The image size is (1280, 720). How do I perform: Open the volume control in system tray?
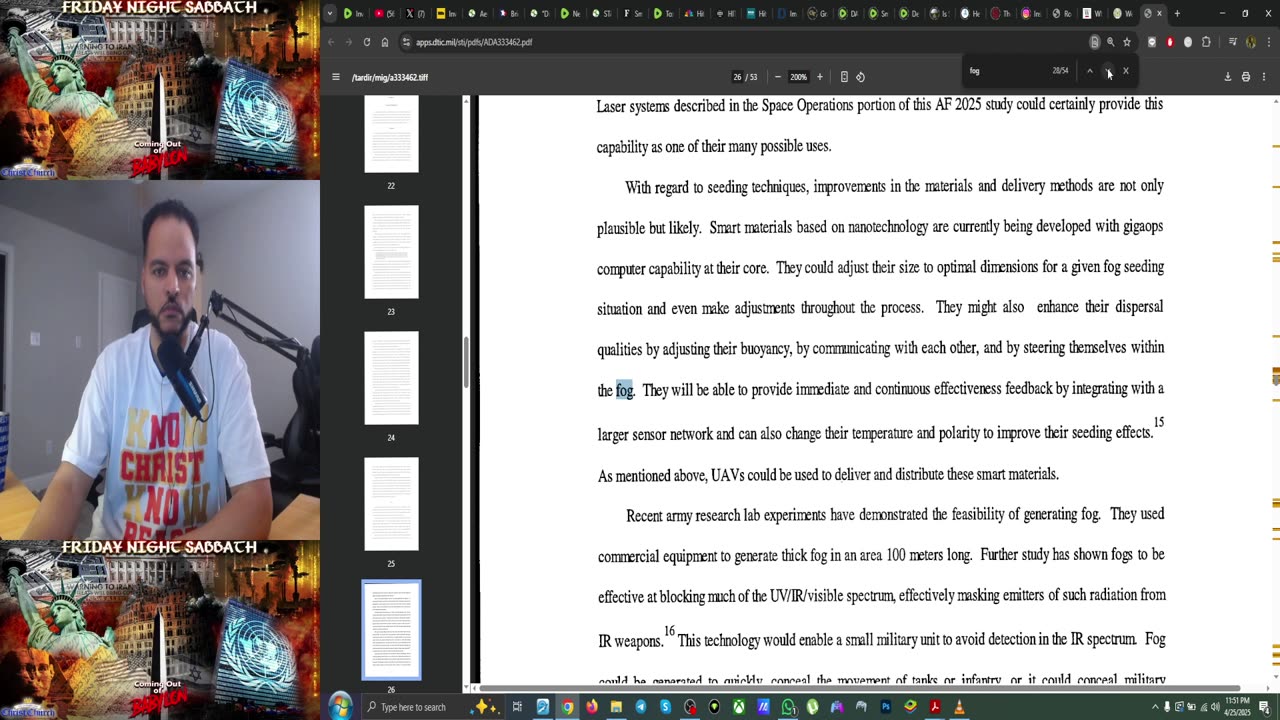[x=1215, y=707]
